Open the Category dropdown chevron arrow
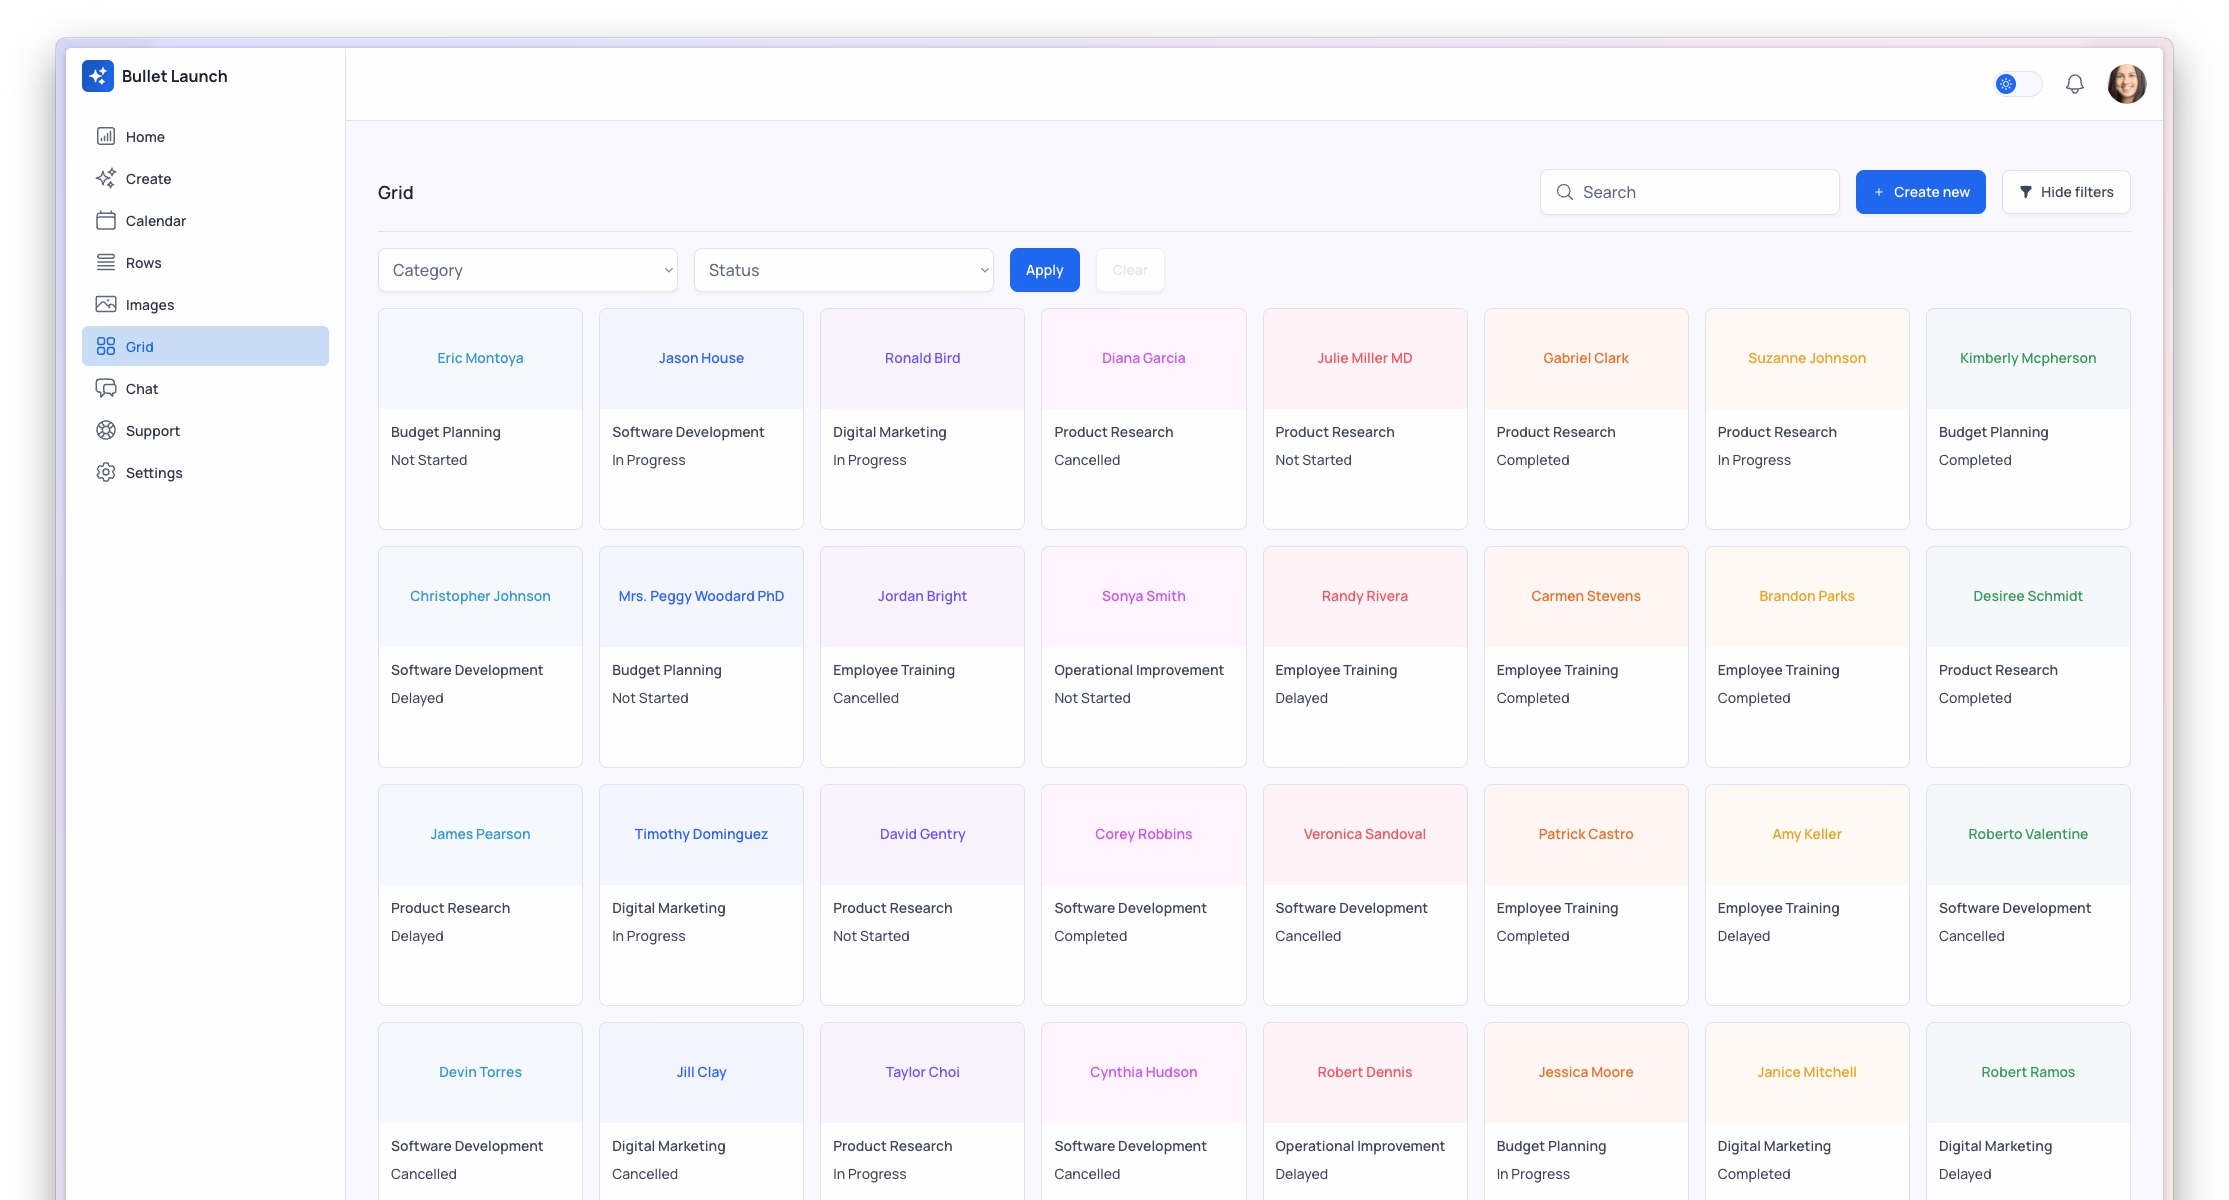The width and height of the screenshot is (2229, 1200). [667, 270]
